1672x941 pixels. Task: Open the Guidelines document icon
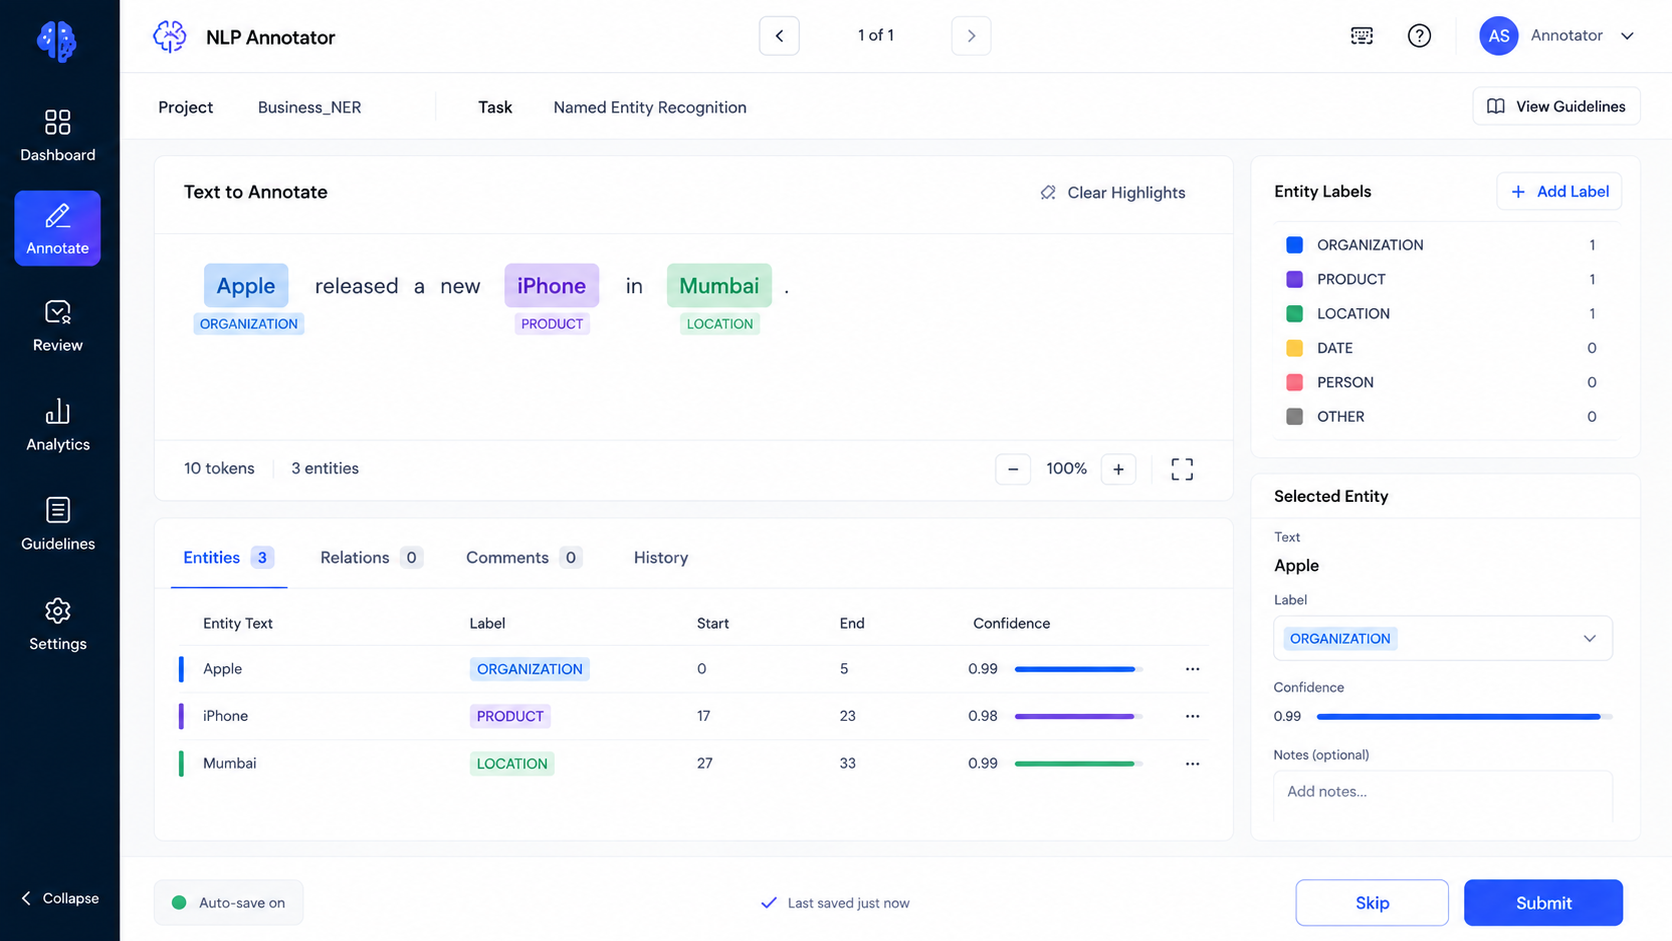click(57, 510)
